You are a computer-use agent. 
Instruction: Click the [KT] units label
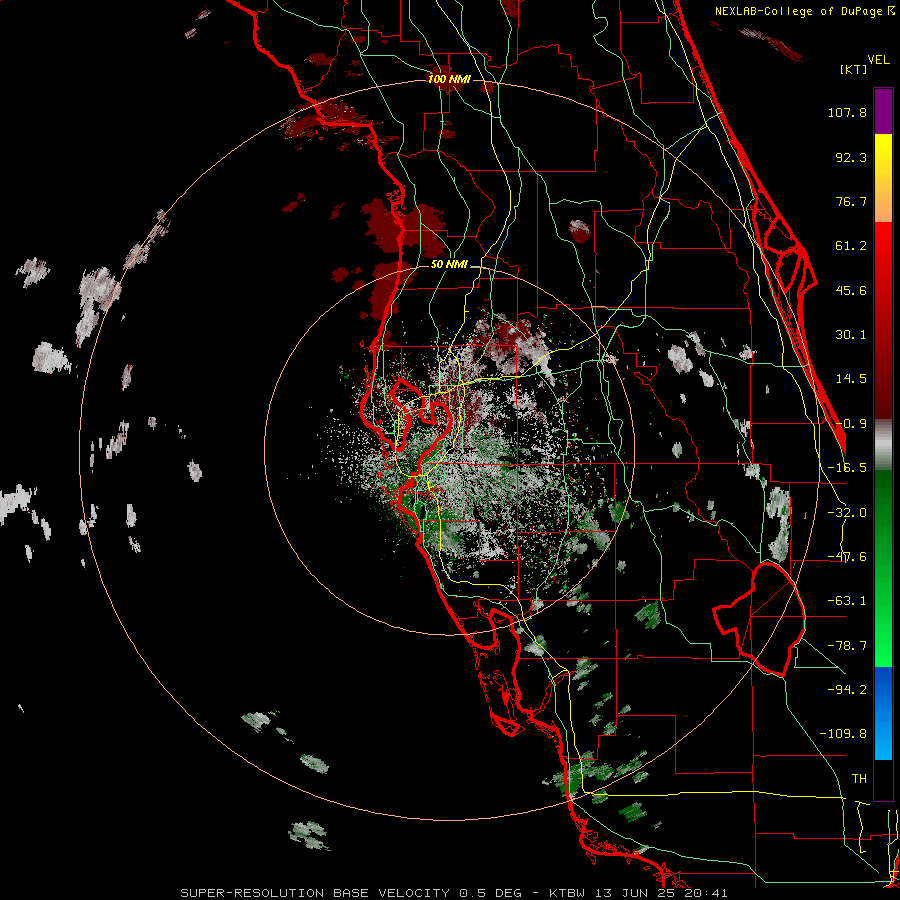pyautogui.click(x=853, y=69)
